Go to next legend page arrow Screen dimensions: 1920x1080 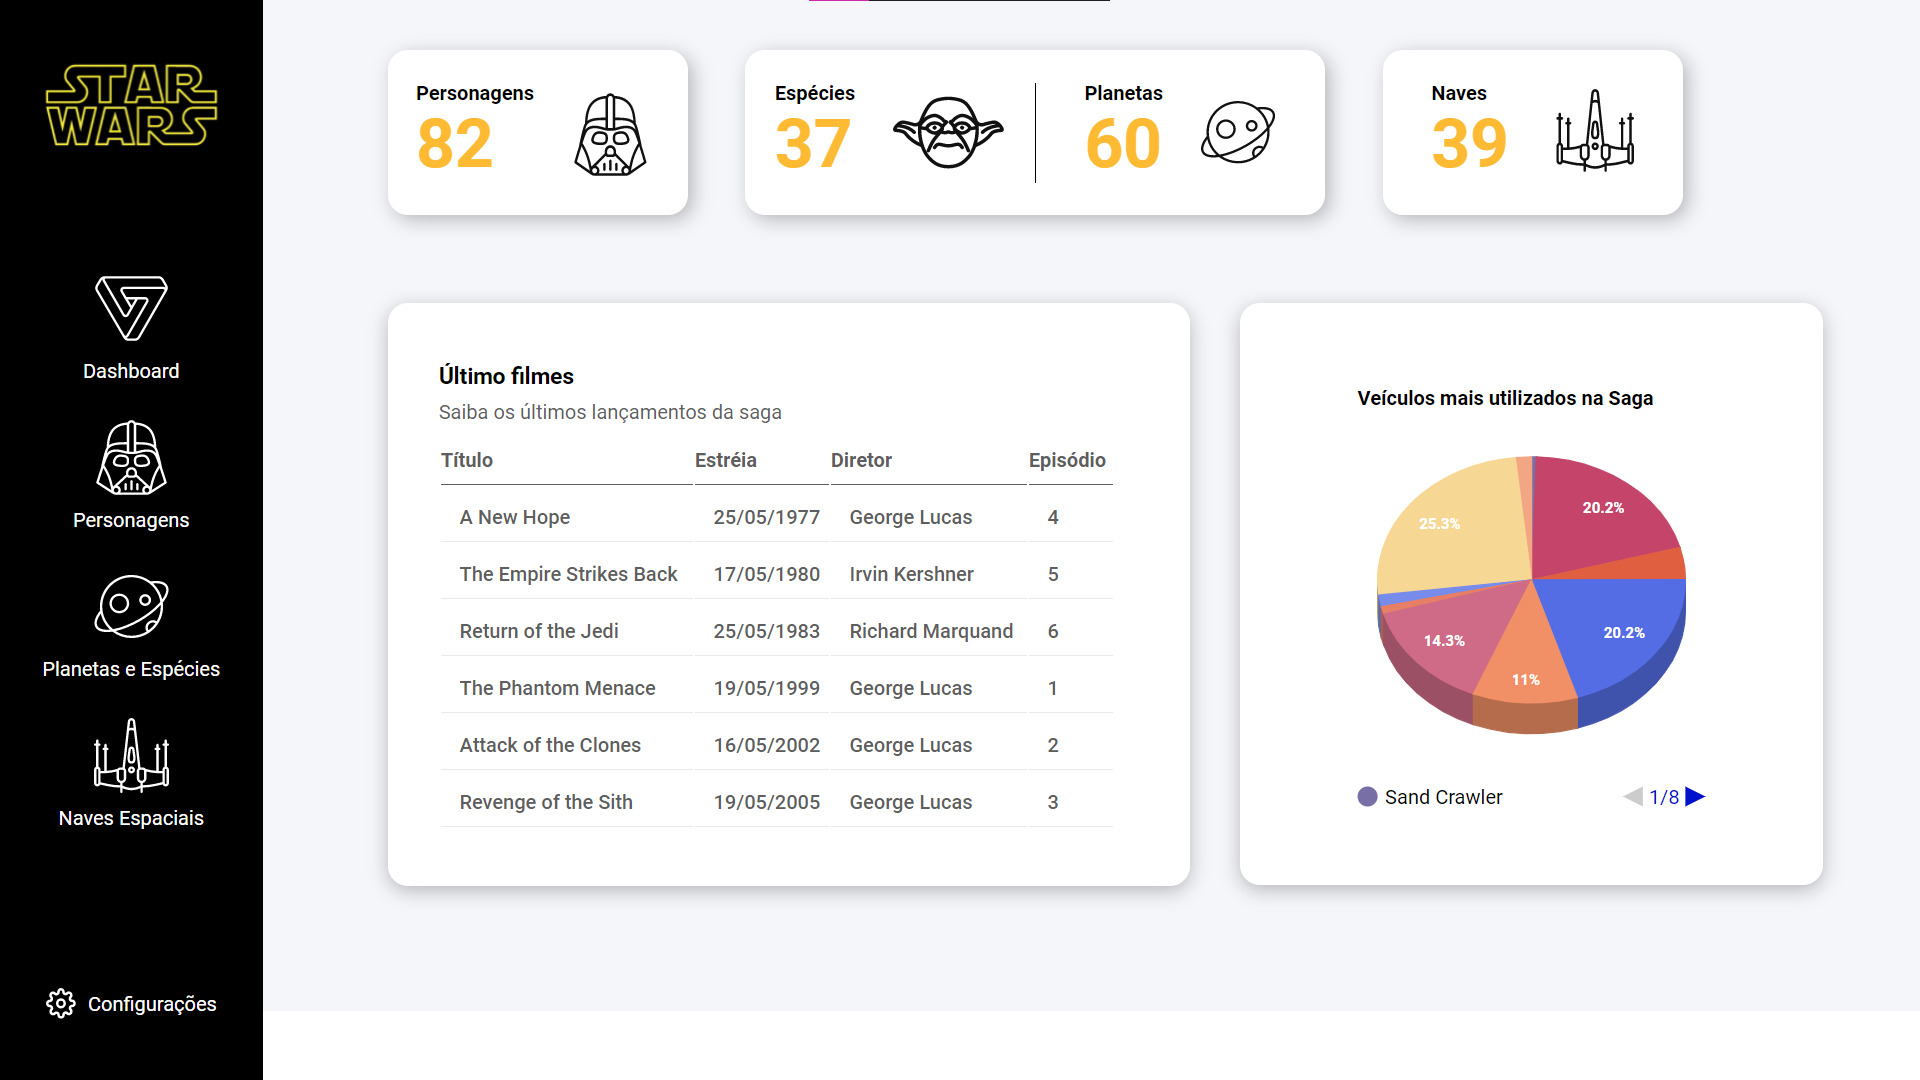(x=1695, y=797)
